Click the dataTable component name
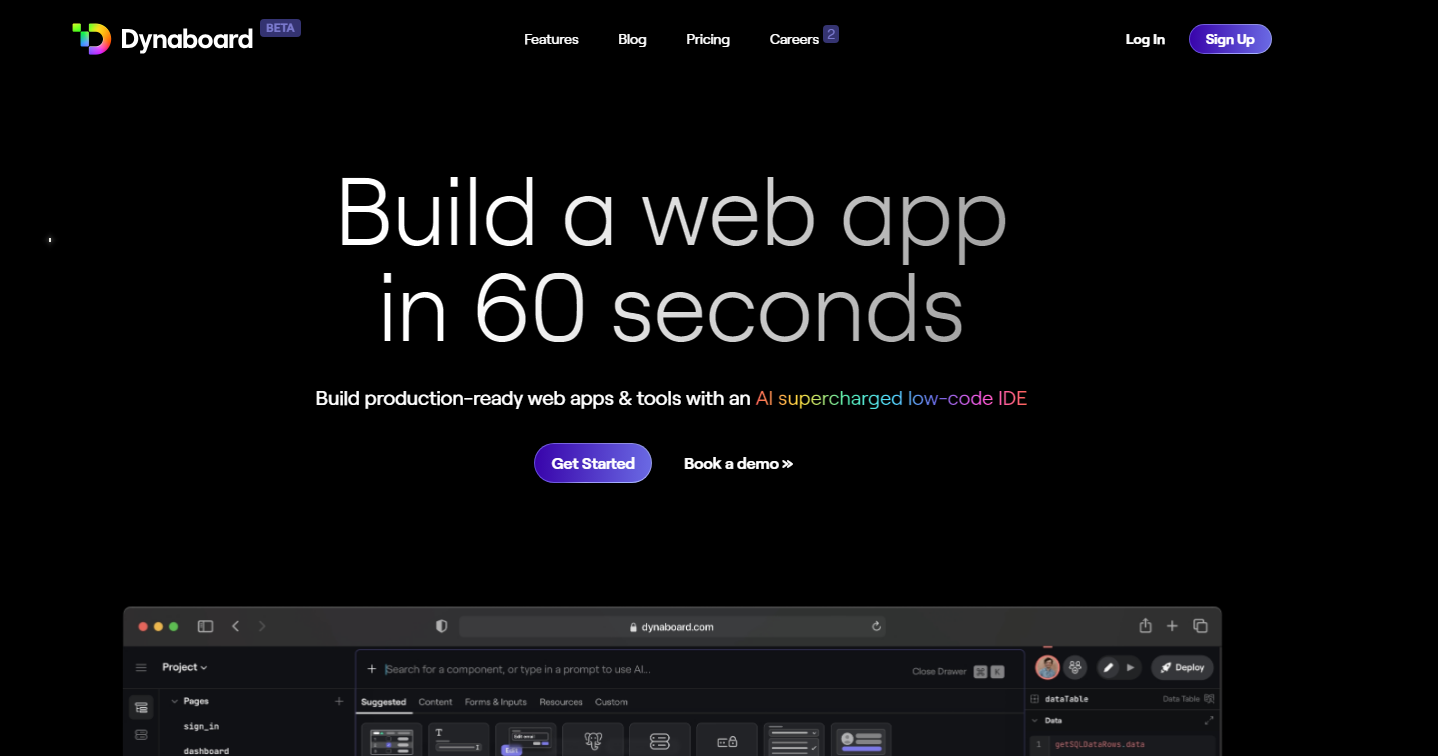Image resolution: width=1438 pixels, height=756 pixels. pyautogui.click(x=1067, y=699)
